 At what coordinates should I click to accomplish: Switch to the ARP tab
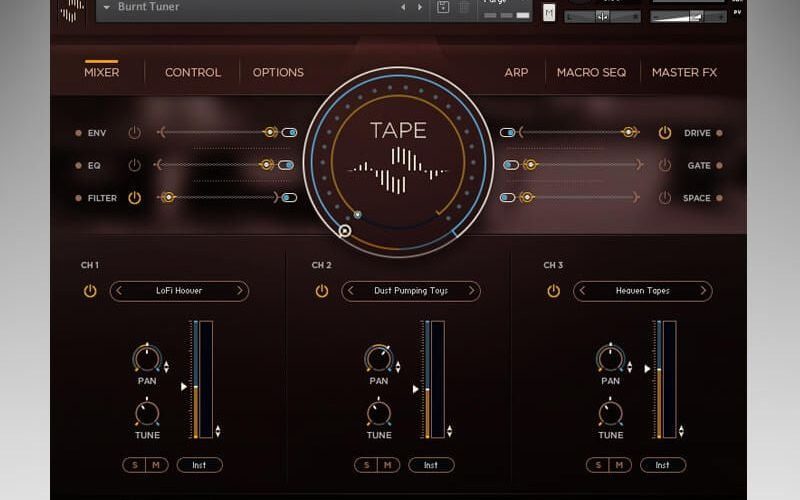pos(516,72)
